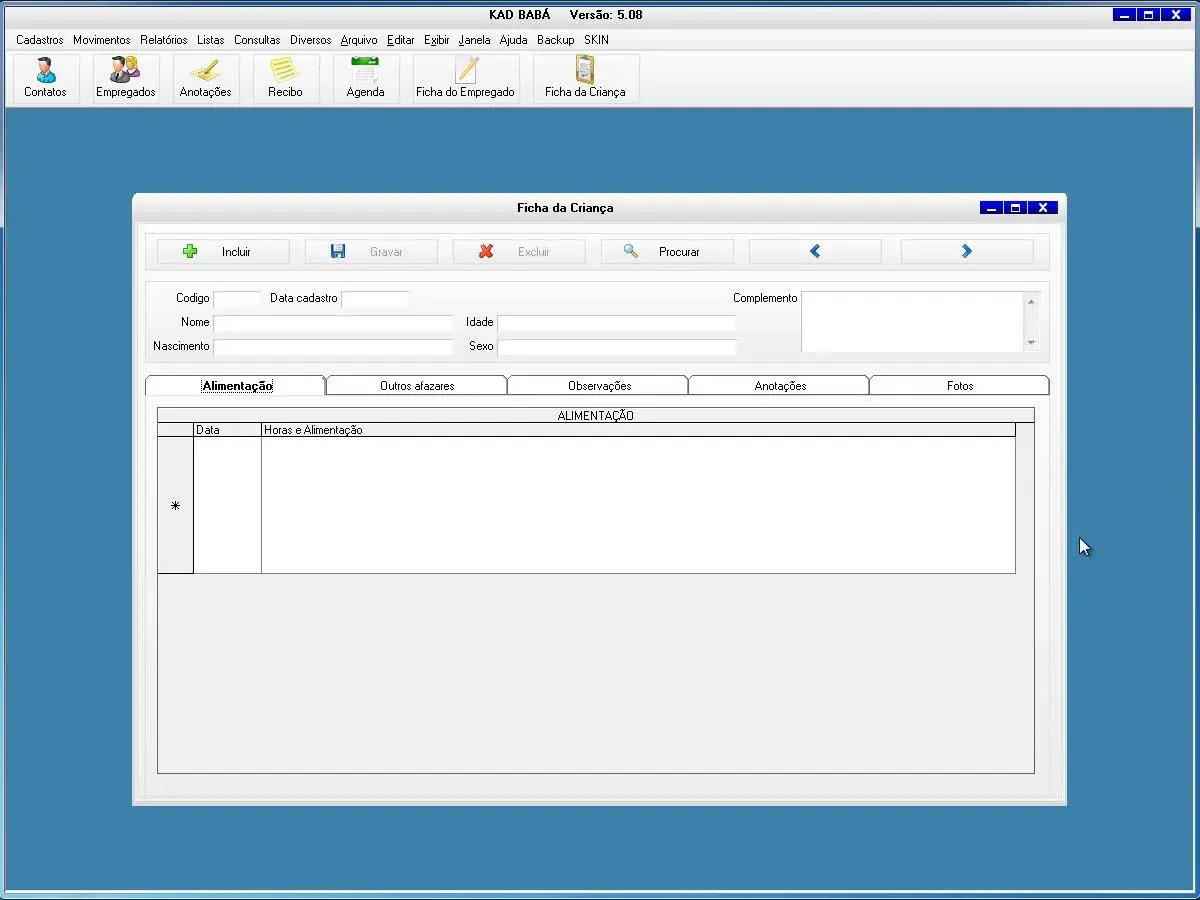Click the Procurar search button
The image size is (1200, 900).
tap(667, 252)
